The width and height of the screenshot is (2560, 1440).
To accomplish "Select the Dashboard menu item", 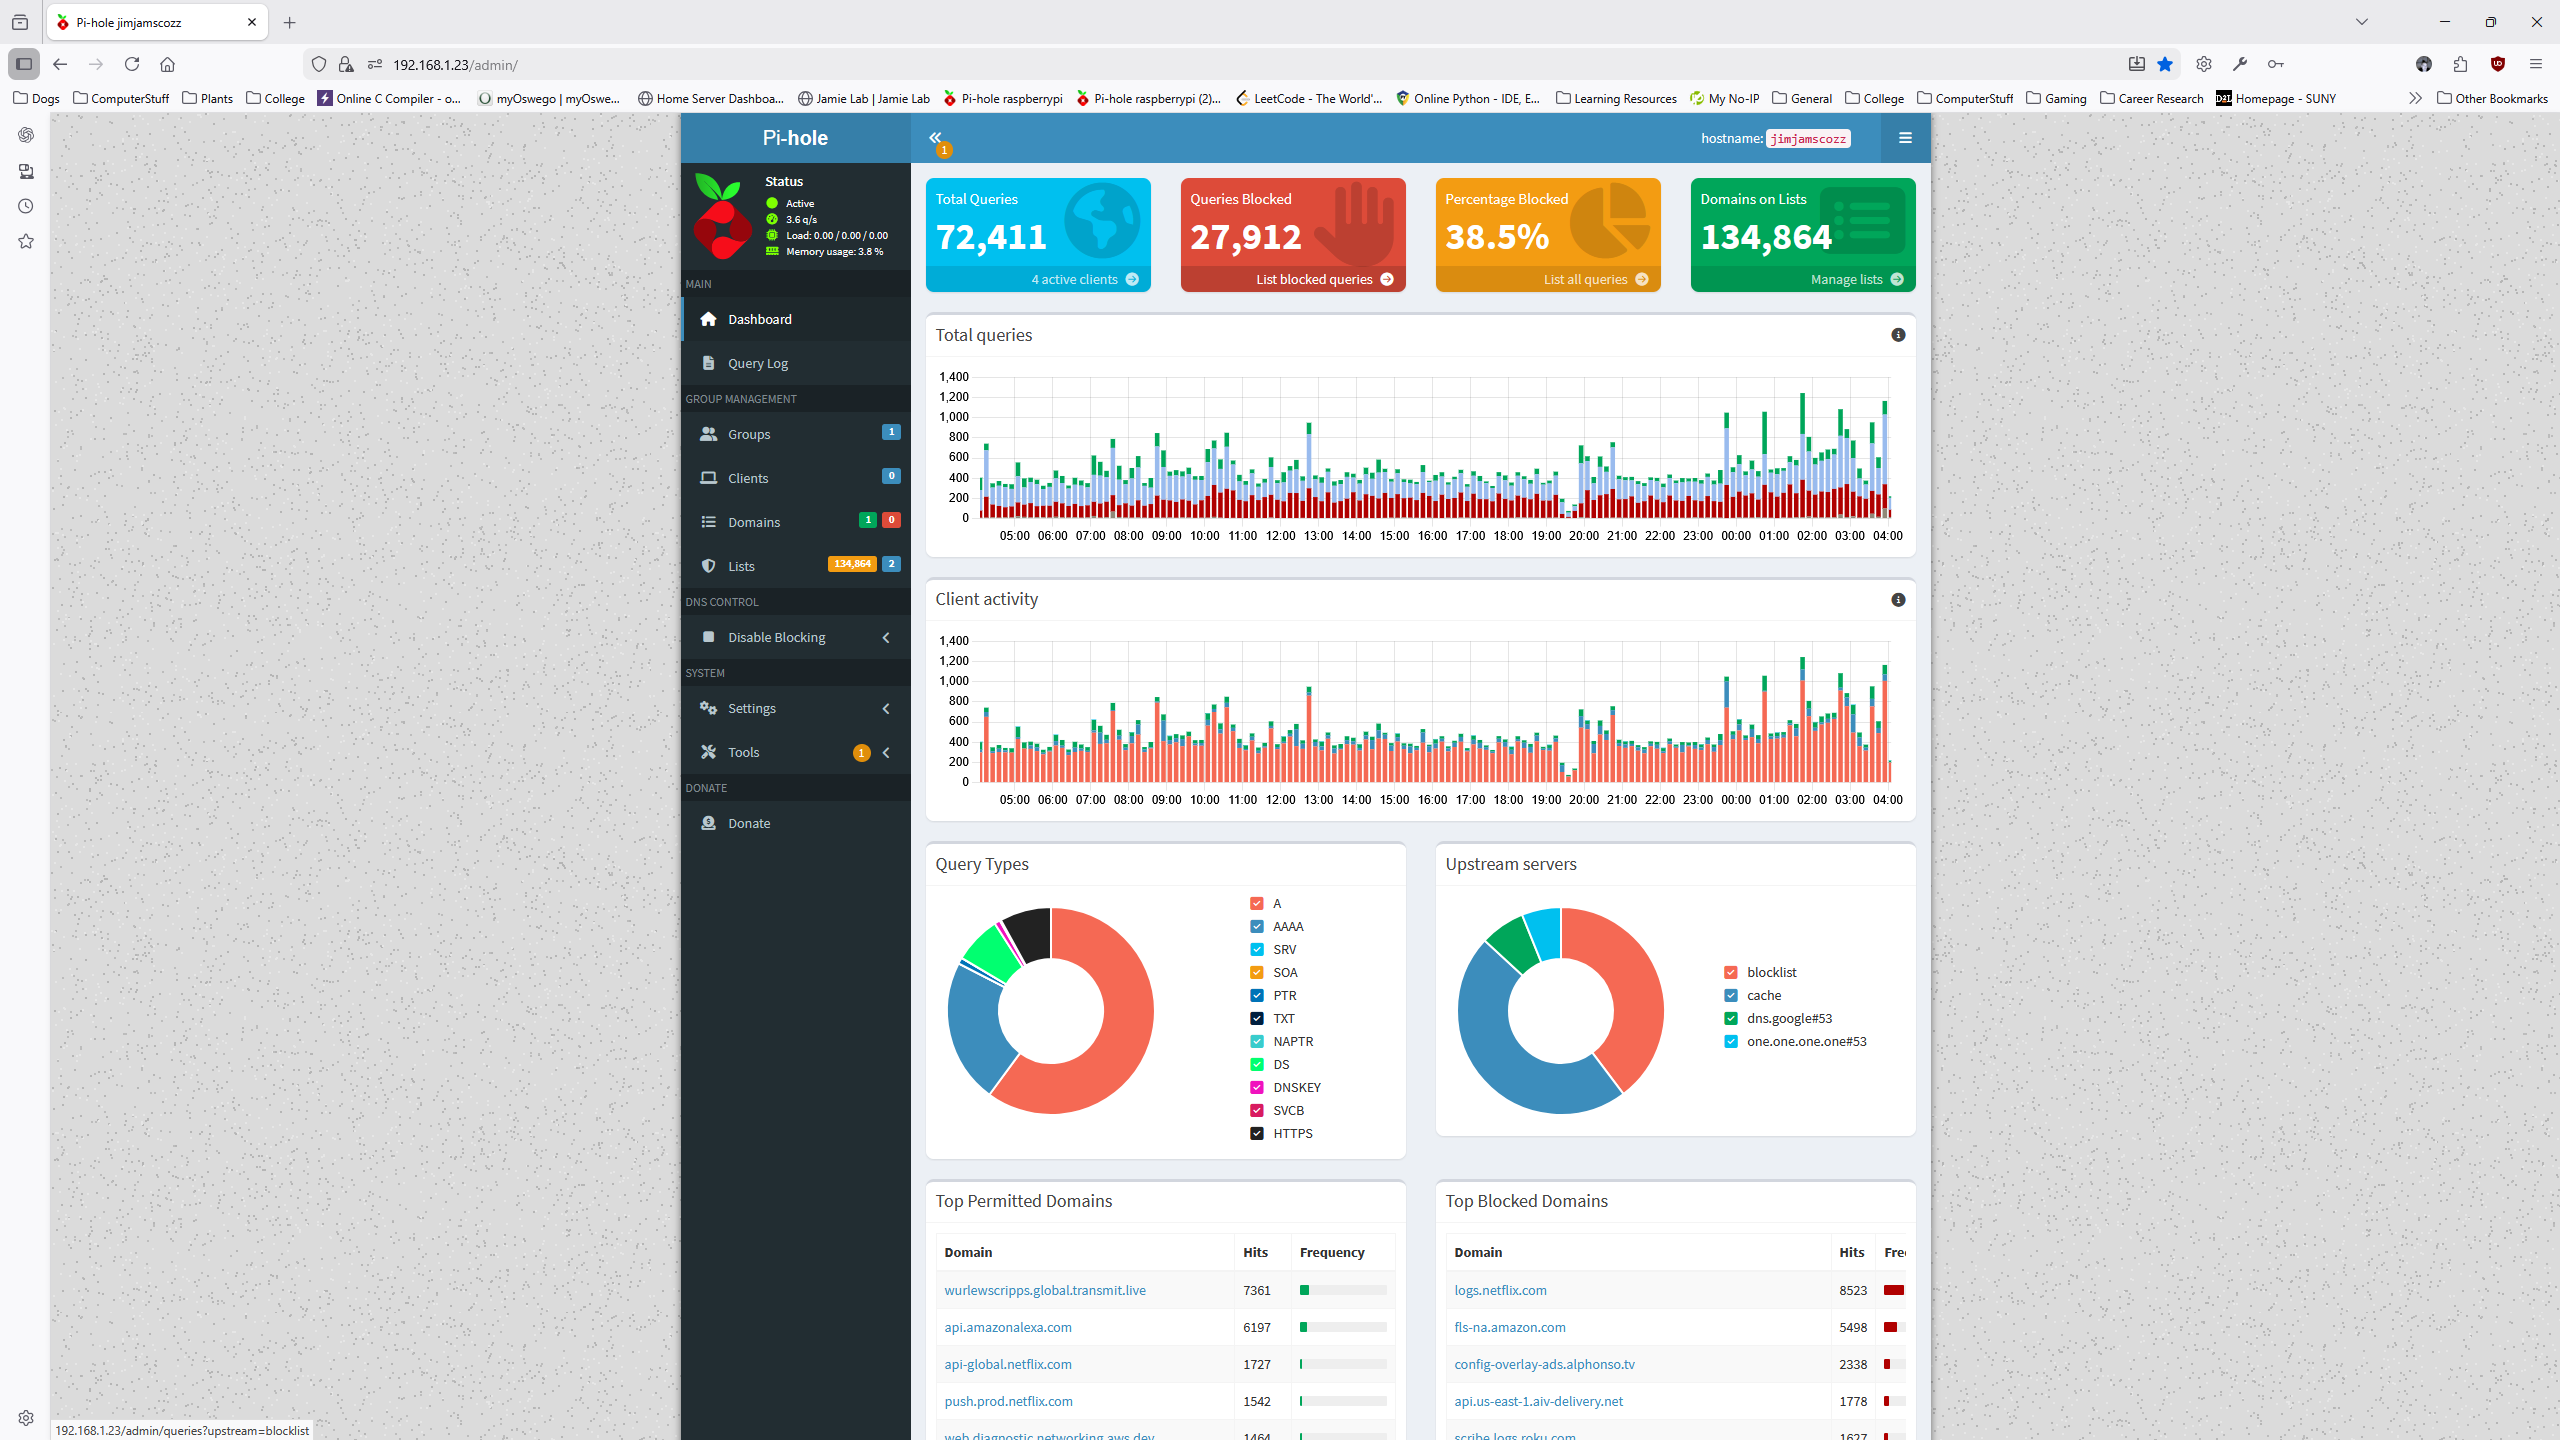I will coord(760,318).
